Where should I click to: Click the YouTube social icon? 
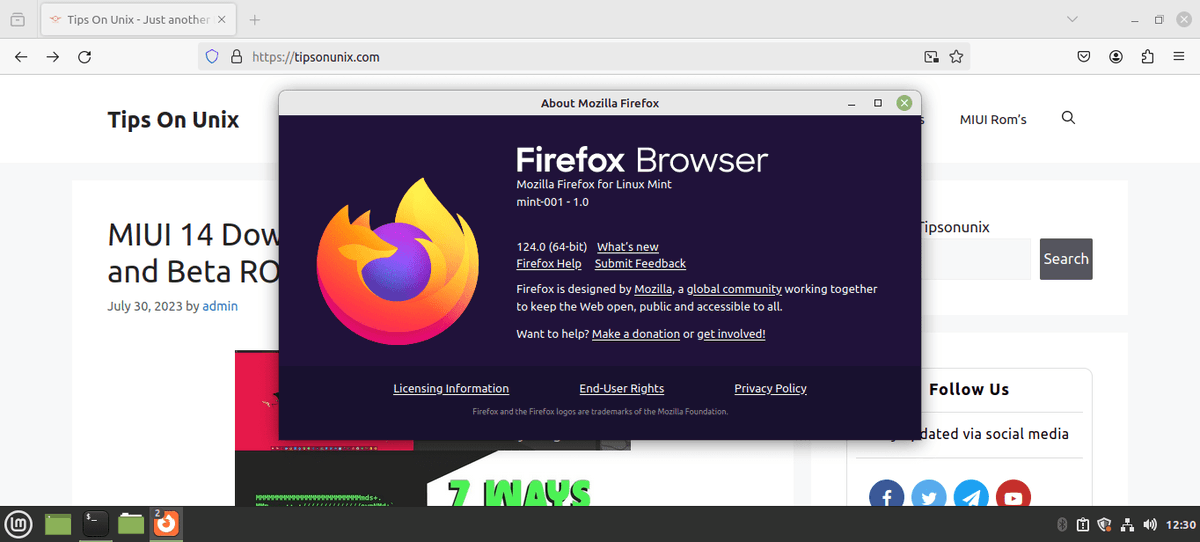pyautogui.click(x=1013, y=495)
